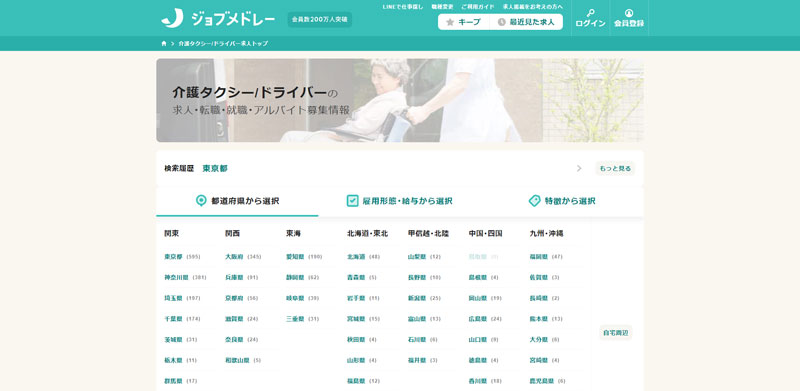The width and height of the screenshot is (800, 391).
Task: Expand search history with the chevron arrow
Action: tap(579, 168)
